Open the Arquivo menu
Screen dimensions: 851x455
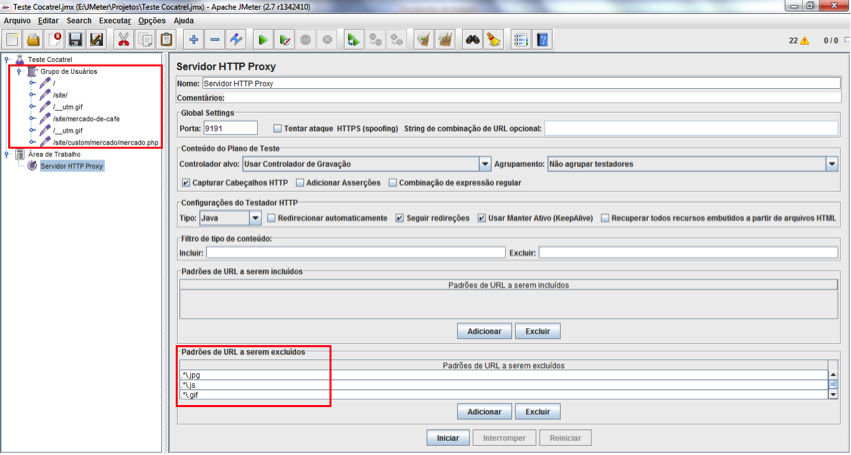coord(17,21)
